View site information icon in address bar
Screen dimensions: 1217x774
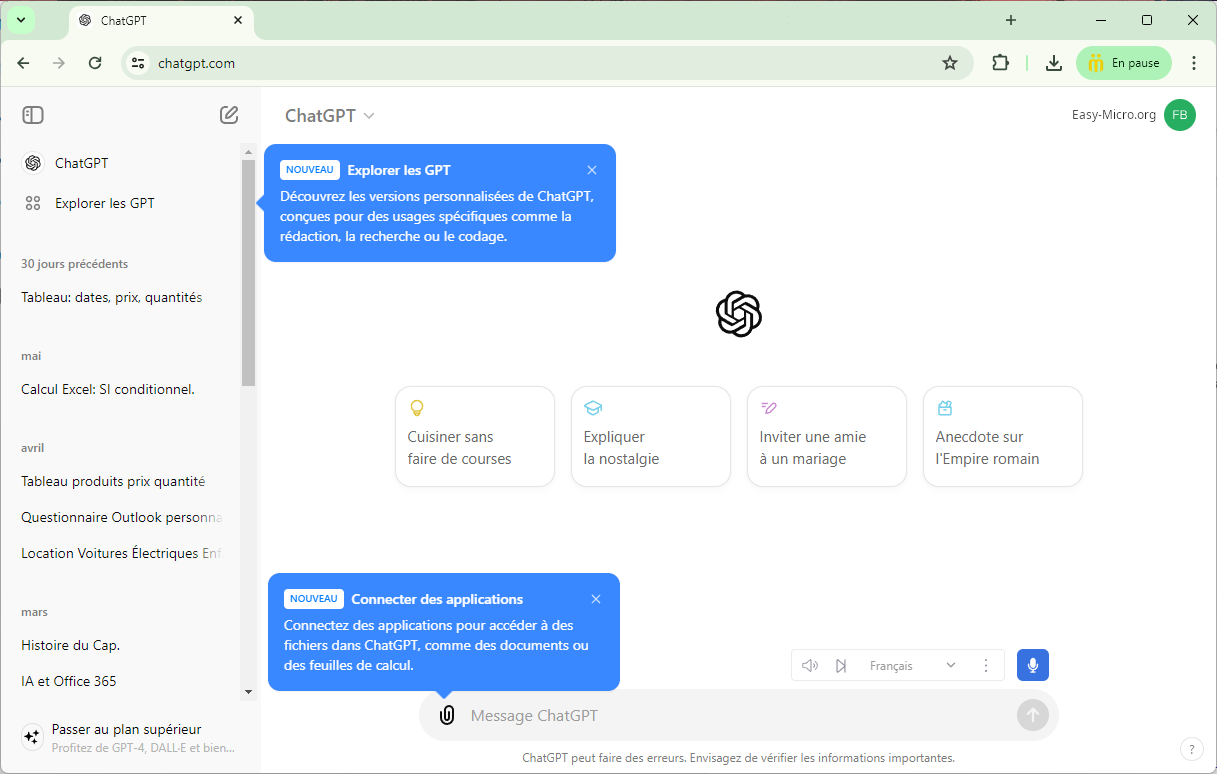coord(138,63)
